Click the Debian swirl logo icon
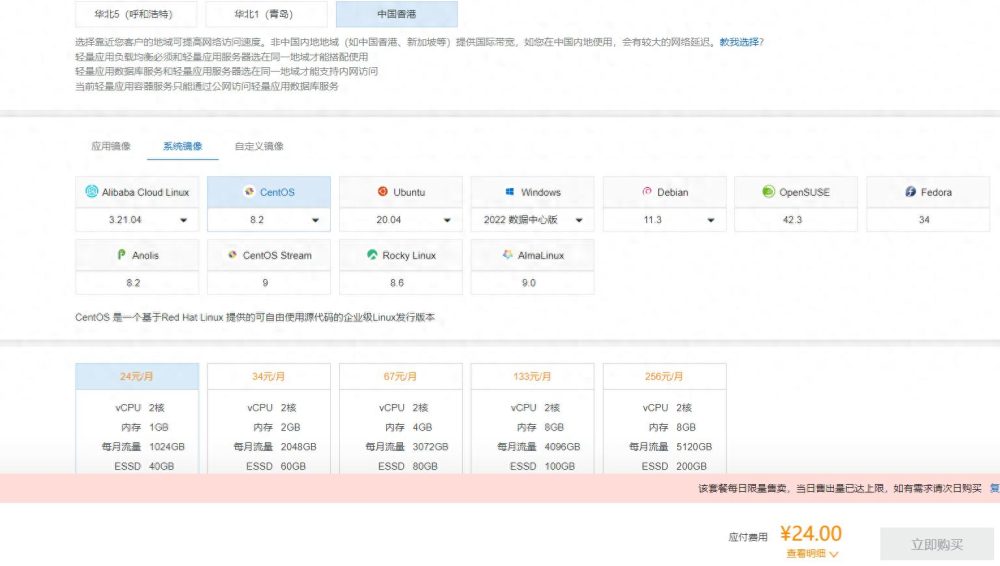 [647, 191]
